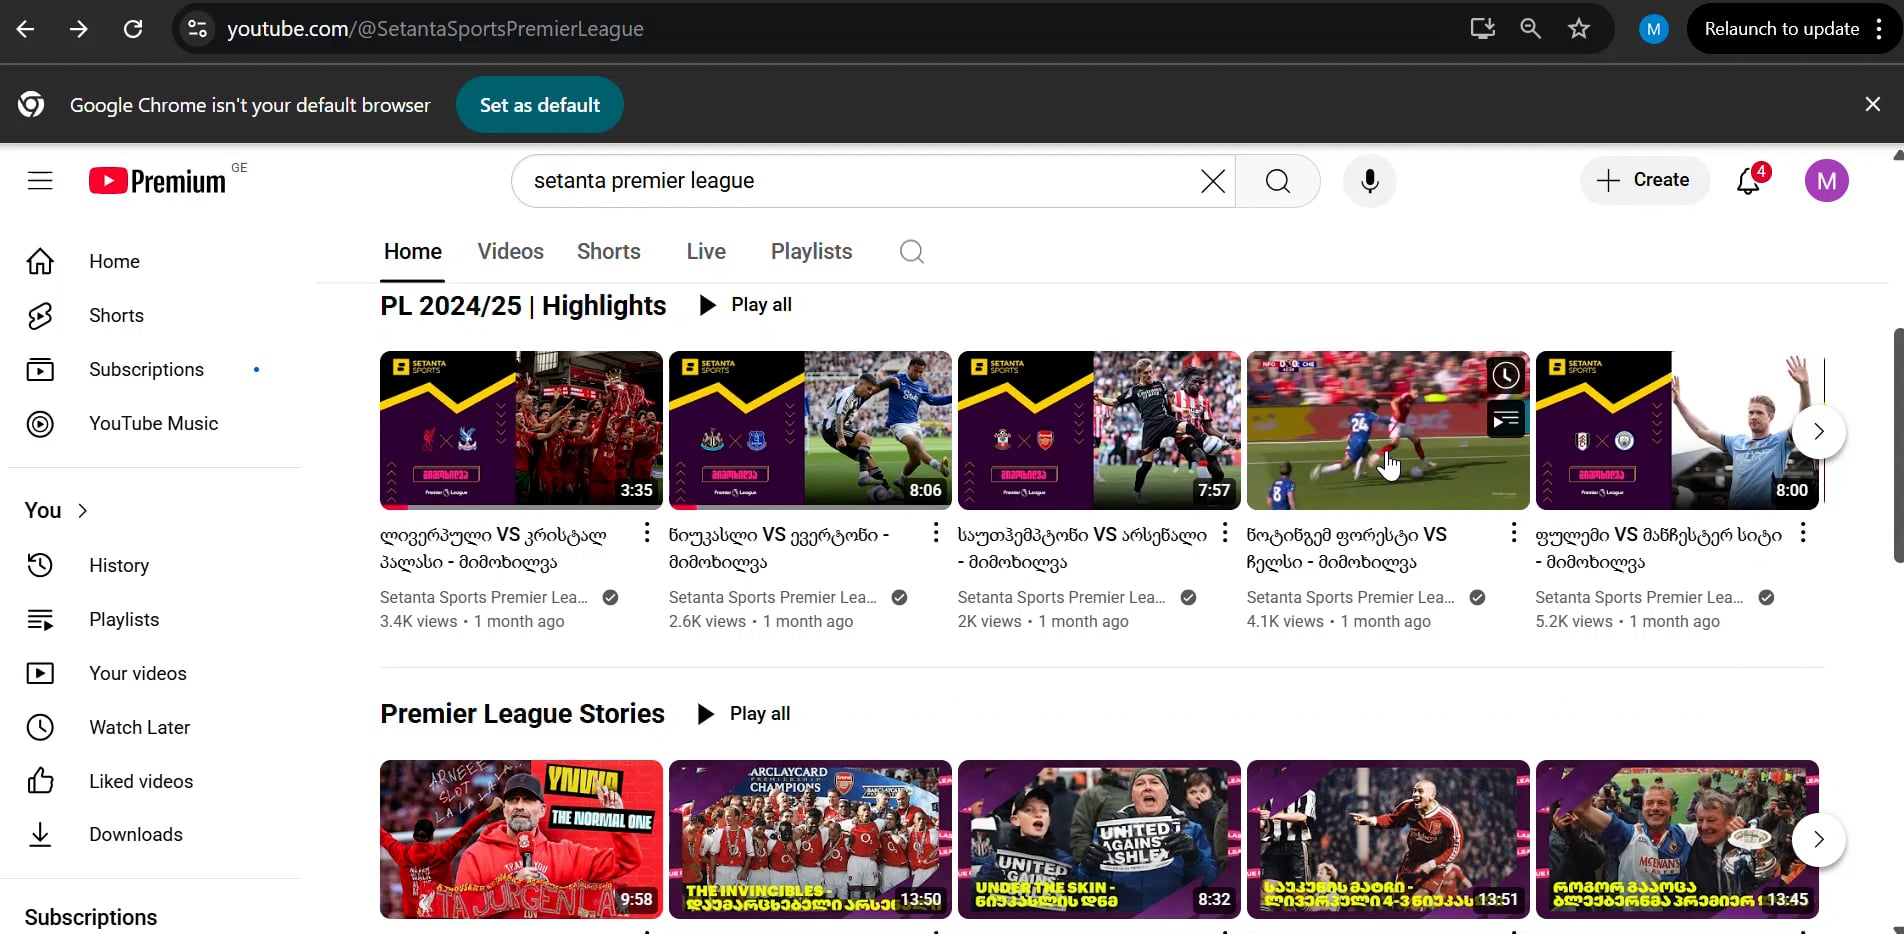The height and width of the screenshot is (934, 1904).
Task: Expand the You section chevron
Action: coord(83,511)
